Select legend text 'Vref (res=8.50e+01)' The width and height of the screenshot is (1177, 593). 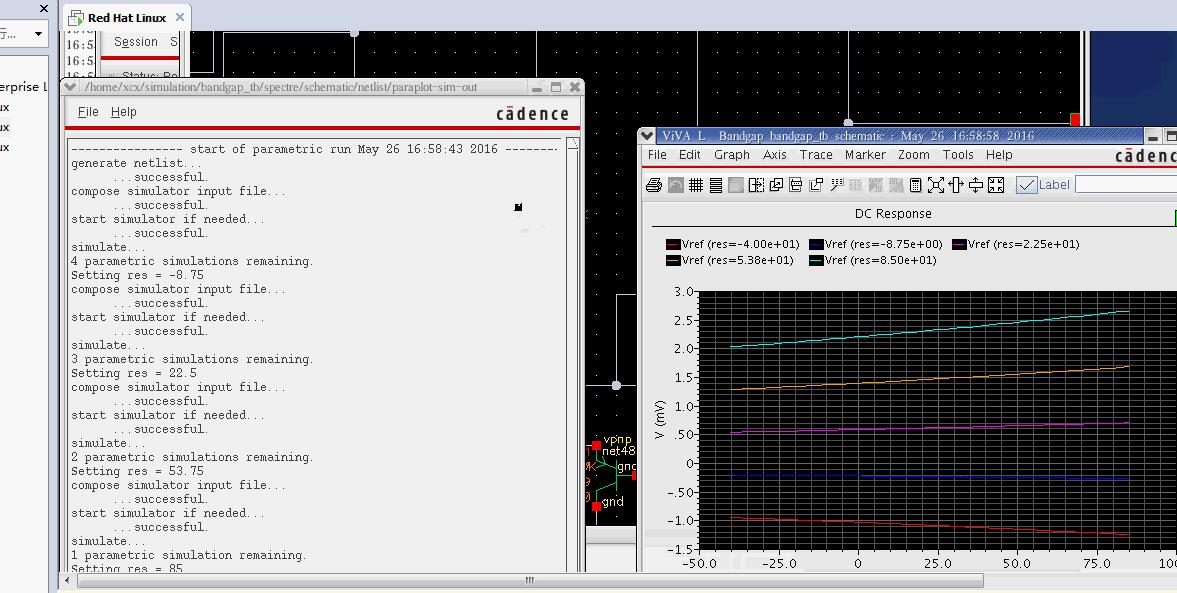pyautogui.click(x=880, y=260)
